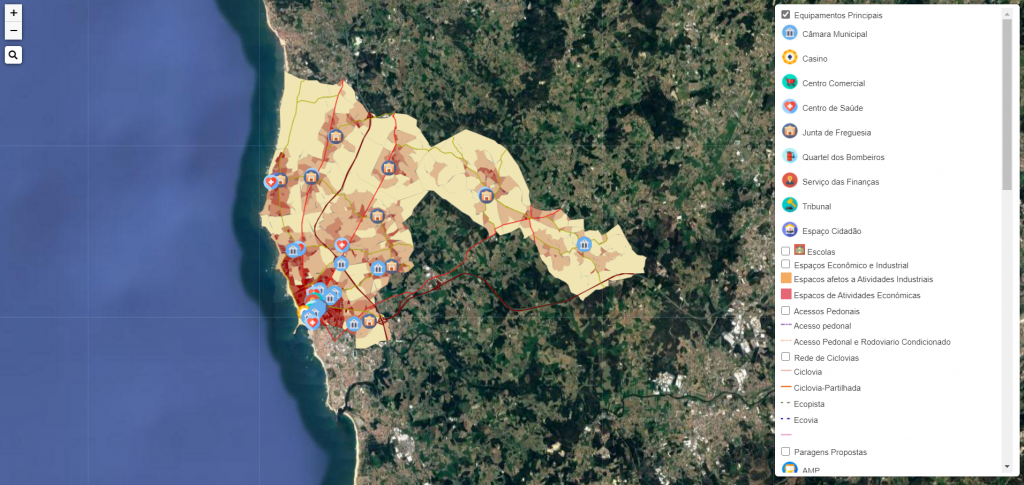Click the Serviço das Finanças legend icon
The height and width of the screenshot is (485, 1024).
click(790, 180)
